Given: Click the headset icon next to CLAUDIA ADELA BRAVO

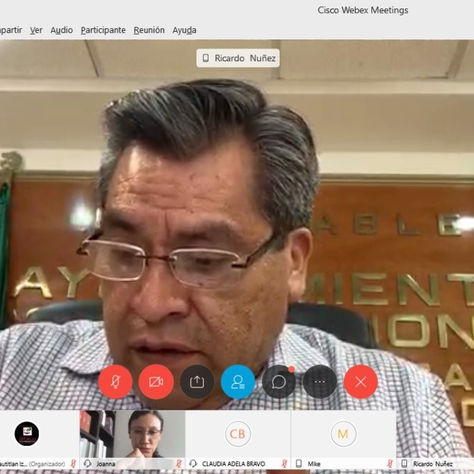Looking at the screenshot, I should pyautogui.click(x=193, y=464).
